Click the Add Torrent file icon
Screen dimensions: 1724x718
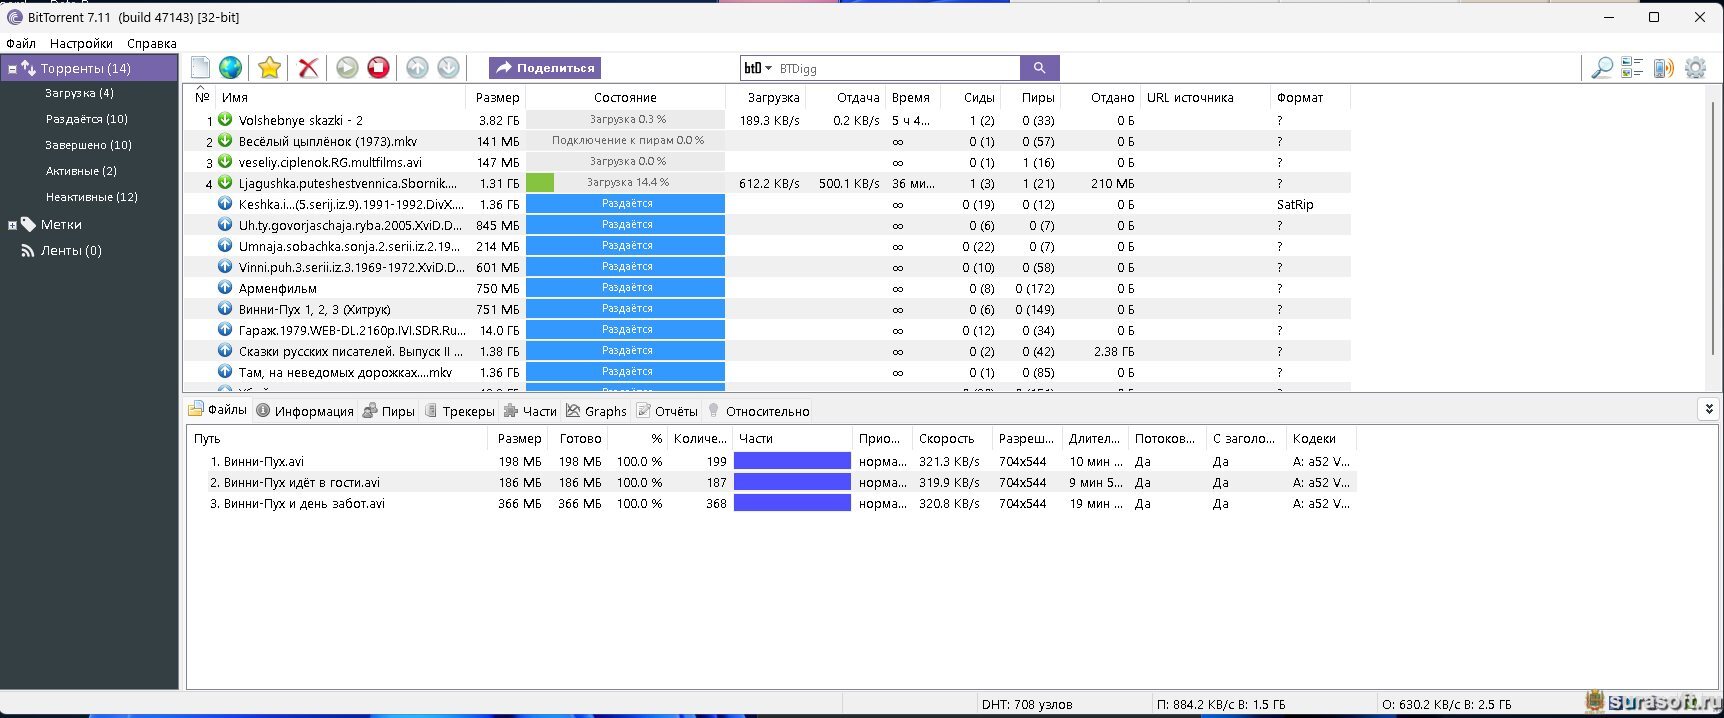pyautogui.click(x=201, y=68)
